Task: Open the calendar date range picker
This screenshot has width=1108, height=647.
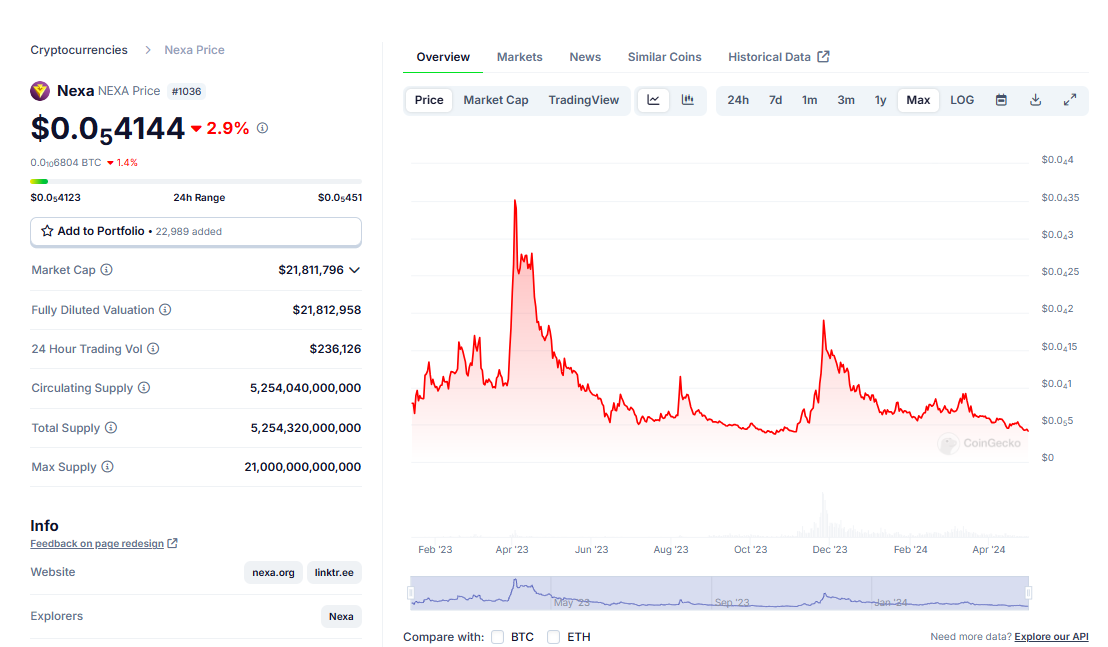Action: click(x=1001, y=100)
